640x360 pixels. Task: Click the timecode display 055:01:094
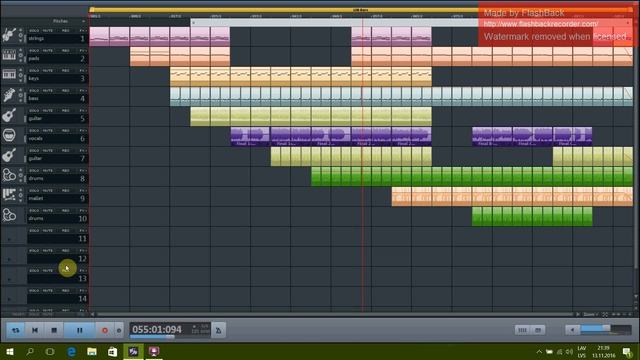[157, 329]
